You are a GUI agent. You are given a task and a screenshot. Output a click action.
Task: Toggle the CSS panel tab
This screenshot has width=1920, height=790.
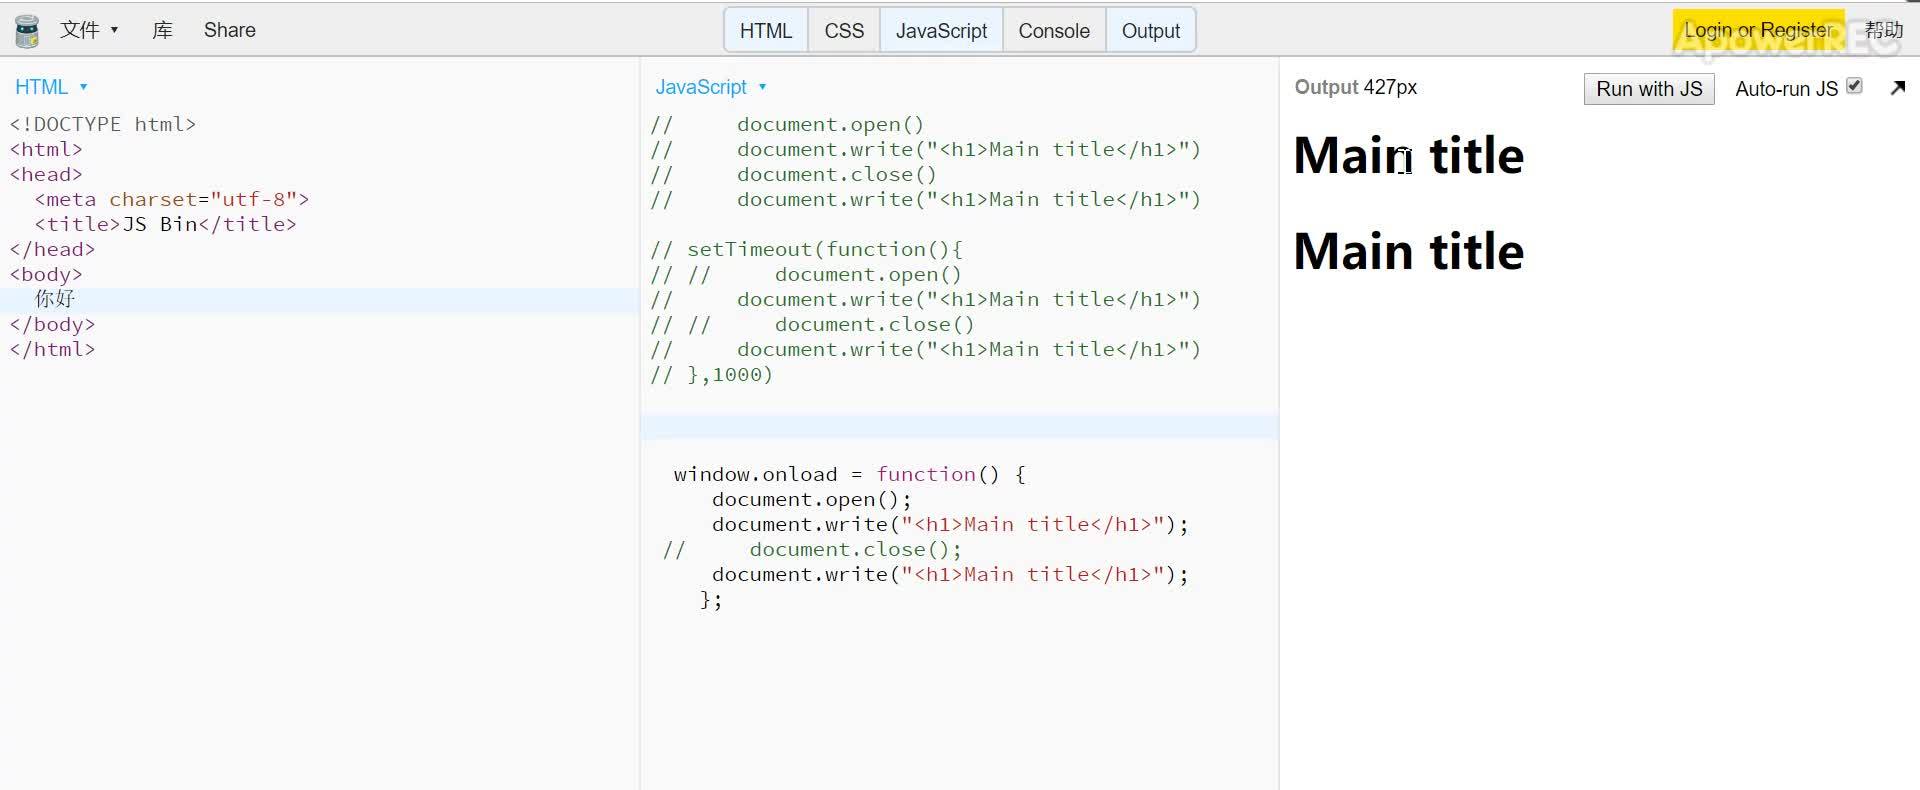(x=844, y=31)
